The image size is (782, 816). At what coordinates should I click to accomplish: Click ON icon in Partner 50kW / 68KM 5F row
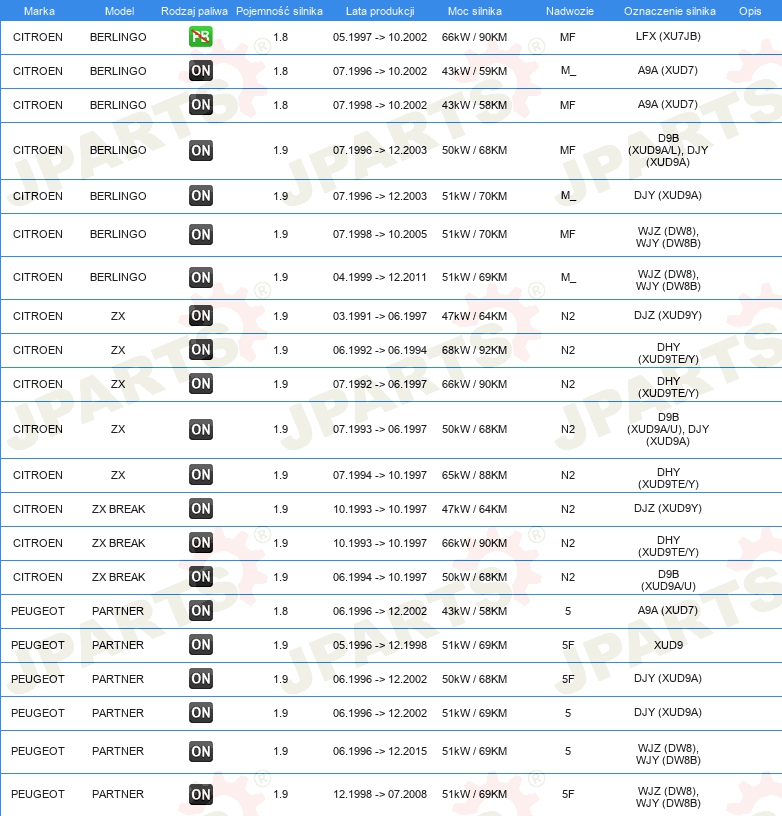point(201,679)
